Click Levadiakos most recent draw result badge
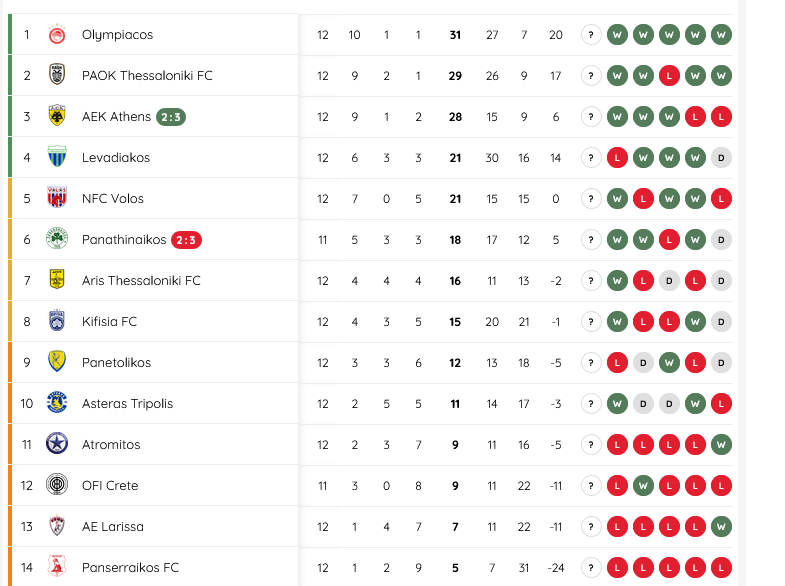The height and width of the screenshot is (586, 785). 721,158
